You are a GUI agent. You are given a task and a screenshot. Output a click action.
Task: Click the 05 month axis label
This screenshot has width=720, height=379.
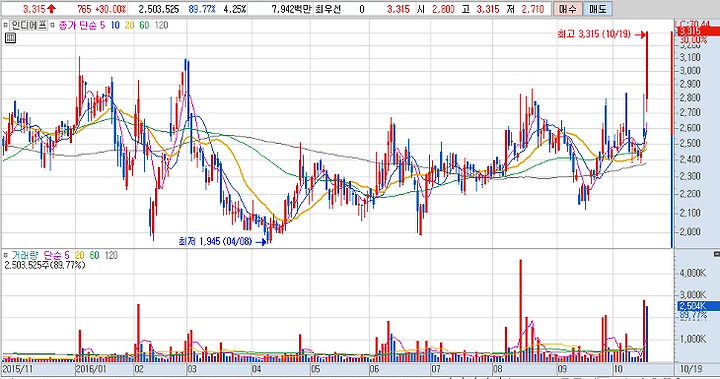coord(315,369)
